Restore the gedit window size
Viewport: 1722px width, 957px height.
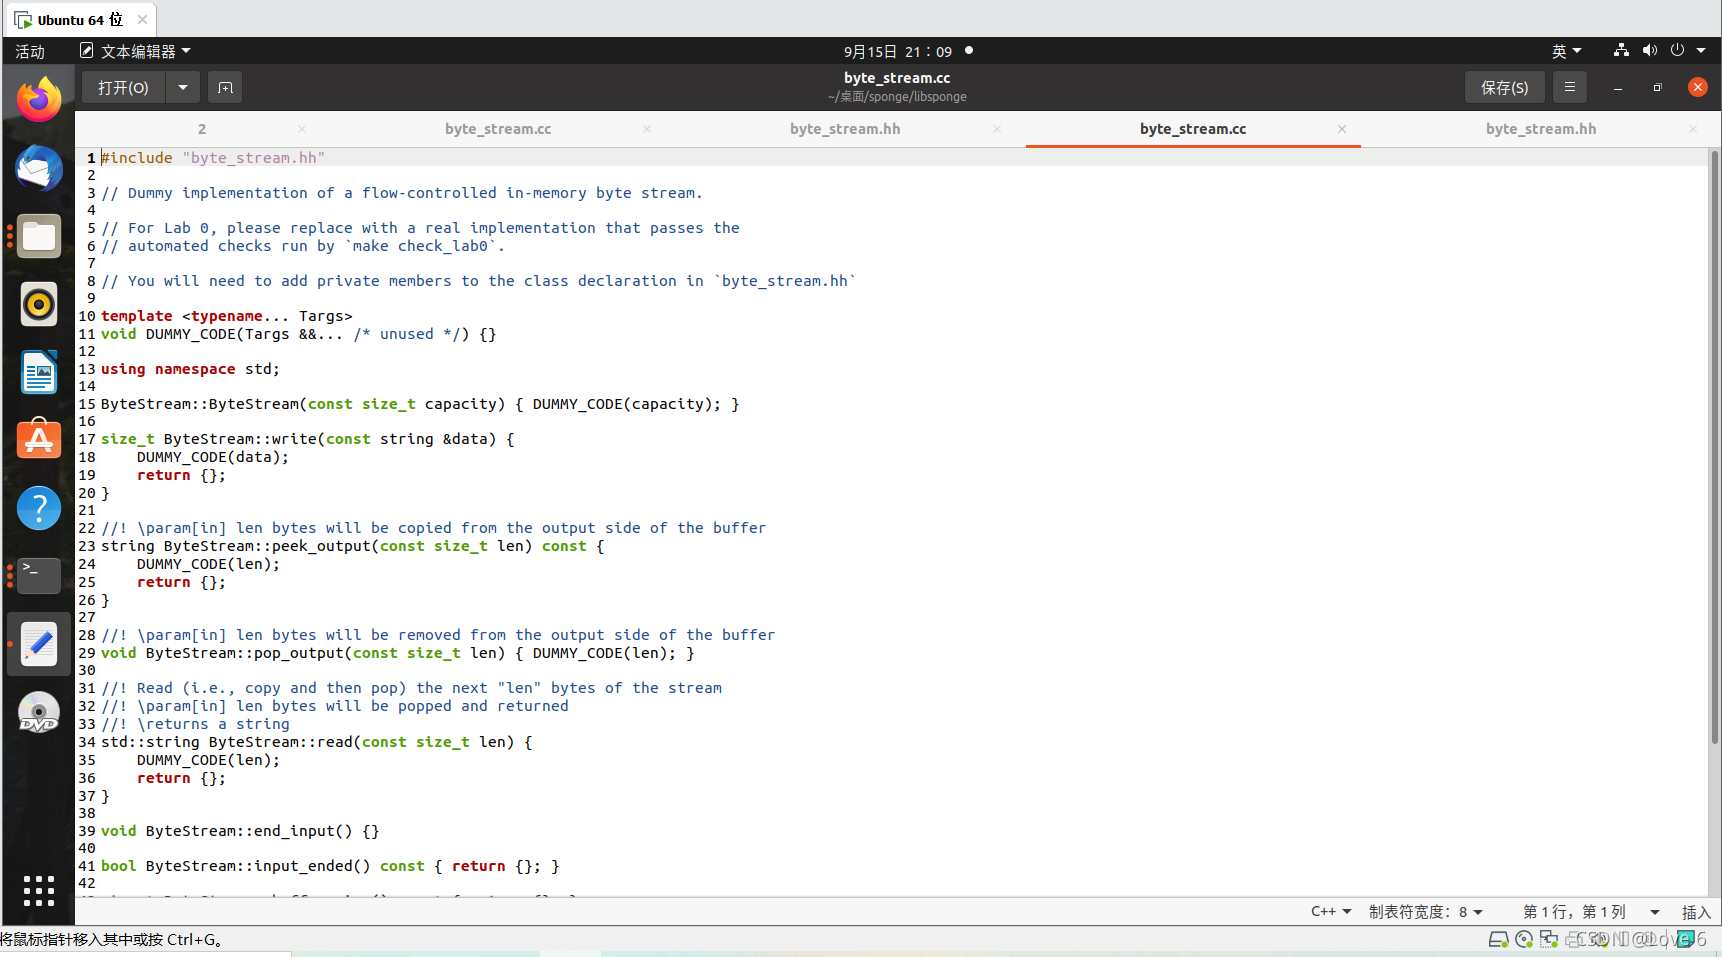tap(1657, 88)
